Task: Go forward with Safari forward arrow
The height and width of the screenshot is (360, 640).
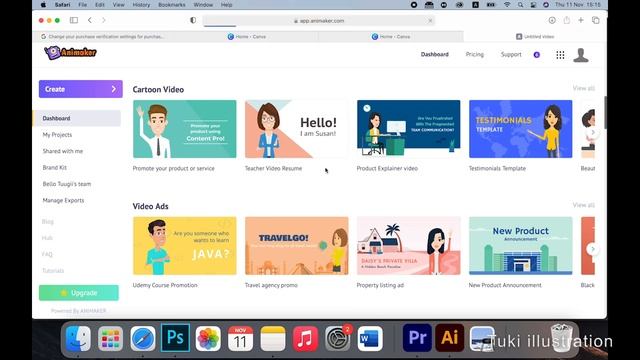Action: click(104, 20)
